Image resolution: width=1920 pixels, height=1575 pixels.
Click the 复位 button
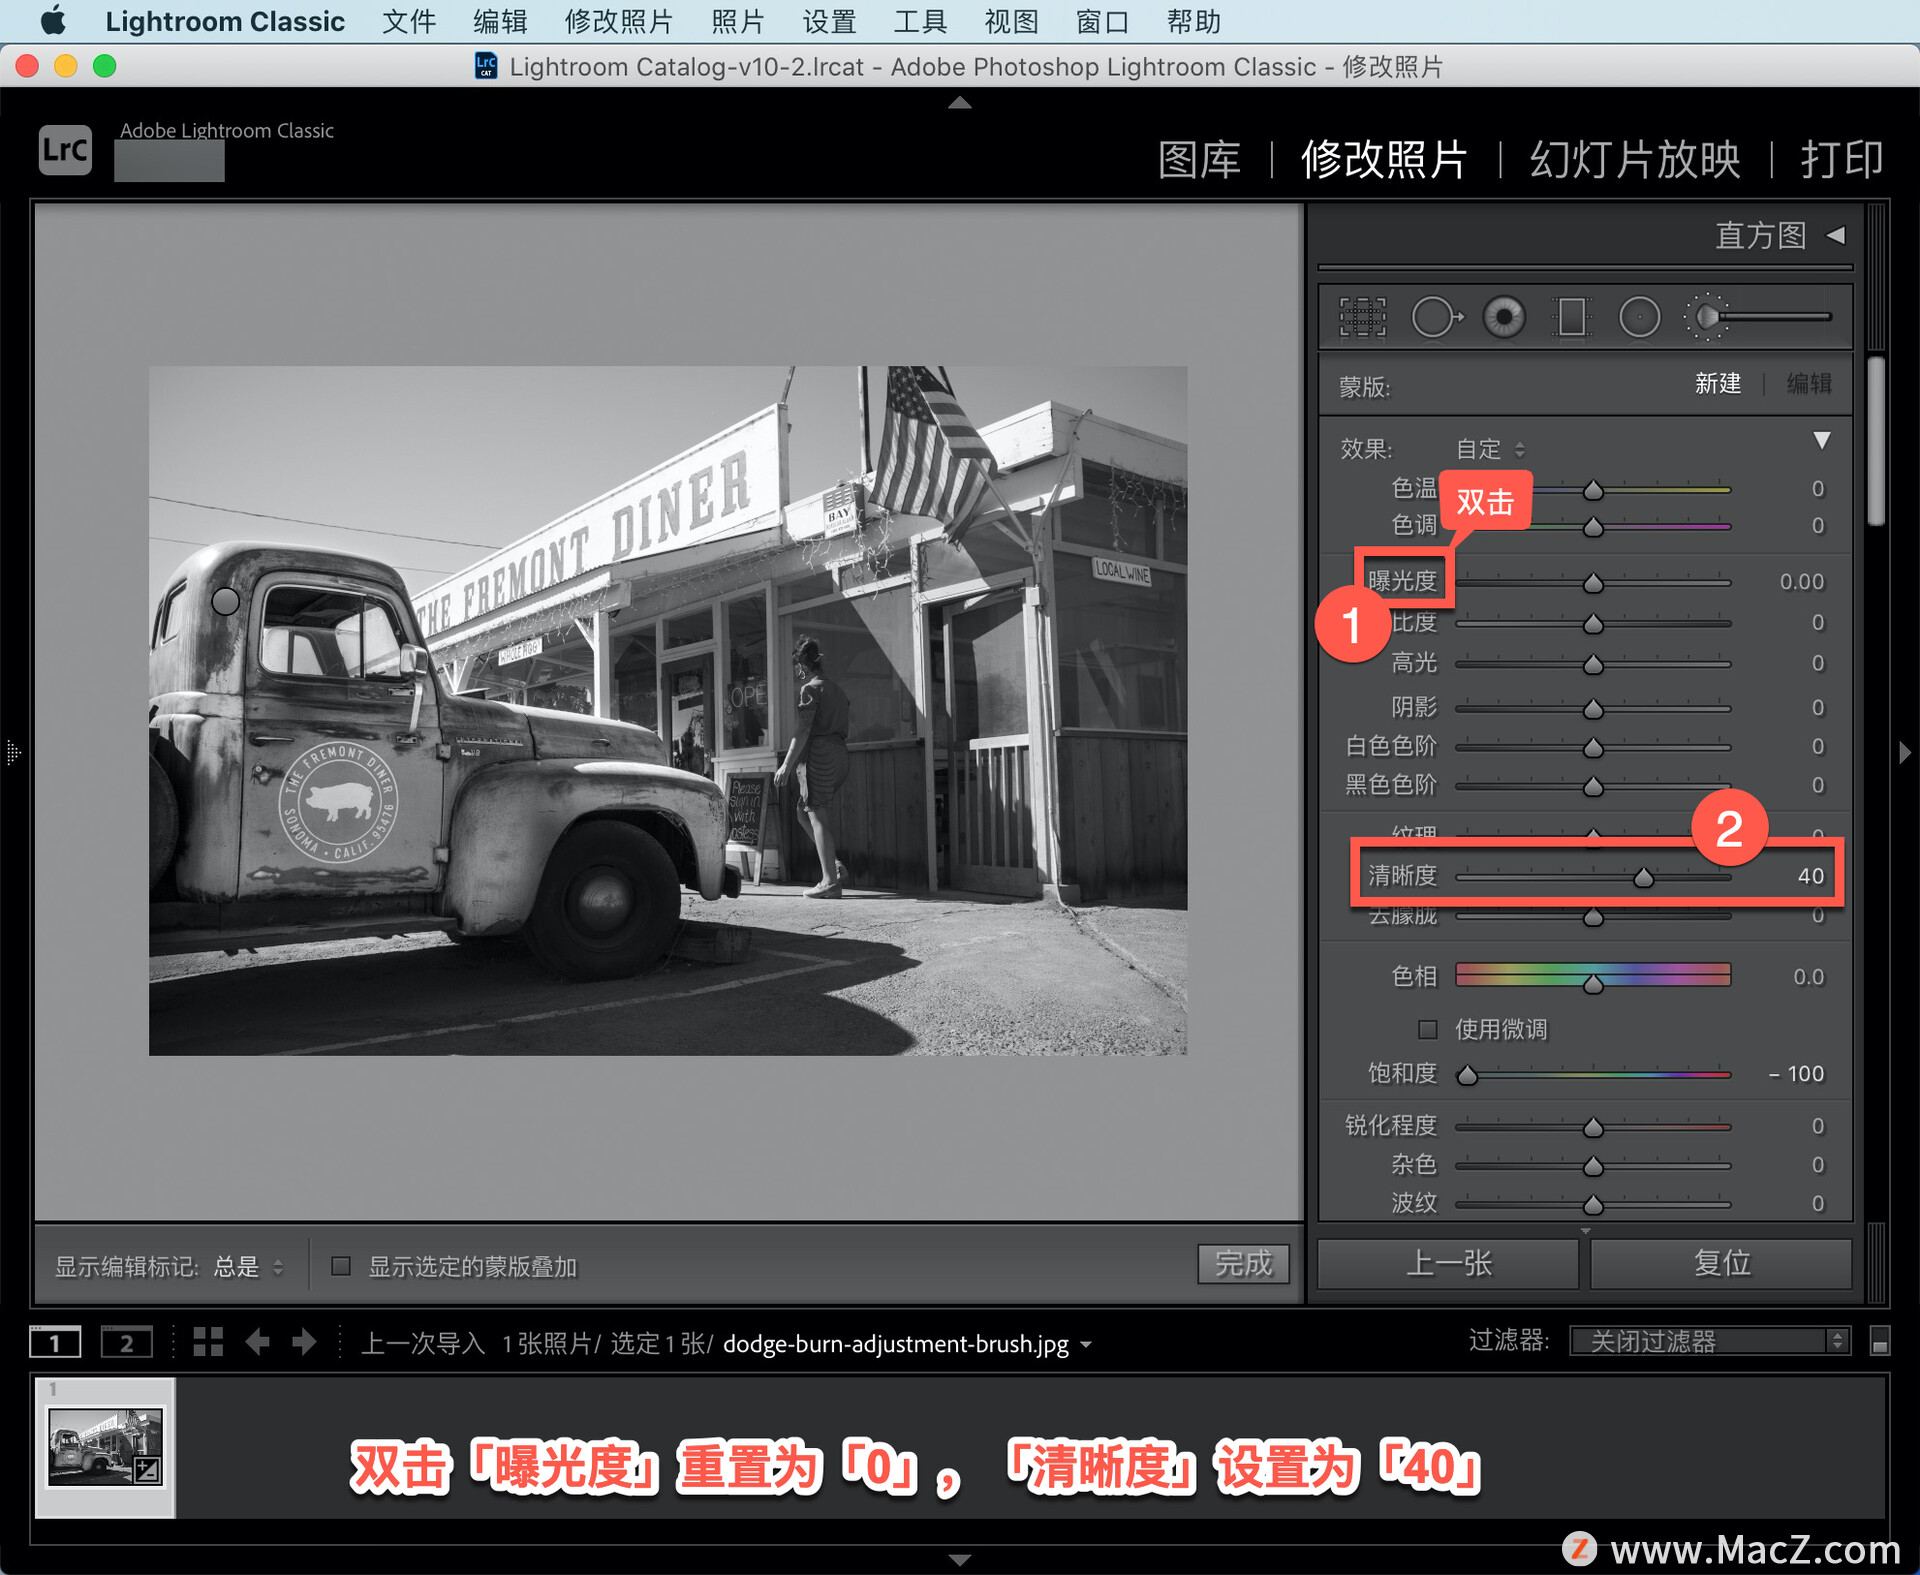tap(1721, 1263)
